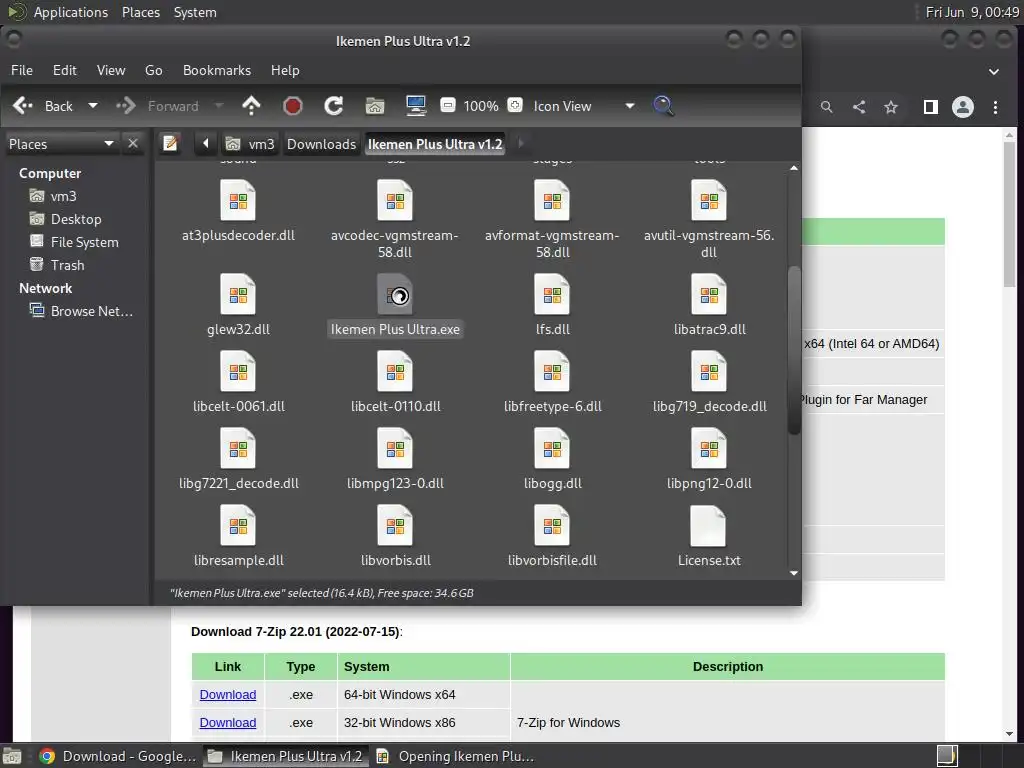Image resolution: width=1024 pixels, height=768 pixels.
Task: Select the libmpg123-0.dll file icon
Action: [x=395, y=449]
